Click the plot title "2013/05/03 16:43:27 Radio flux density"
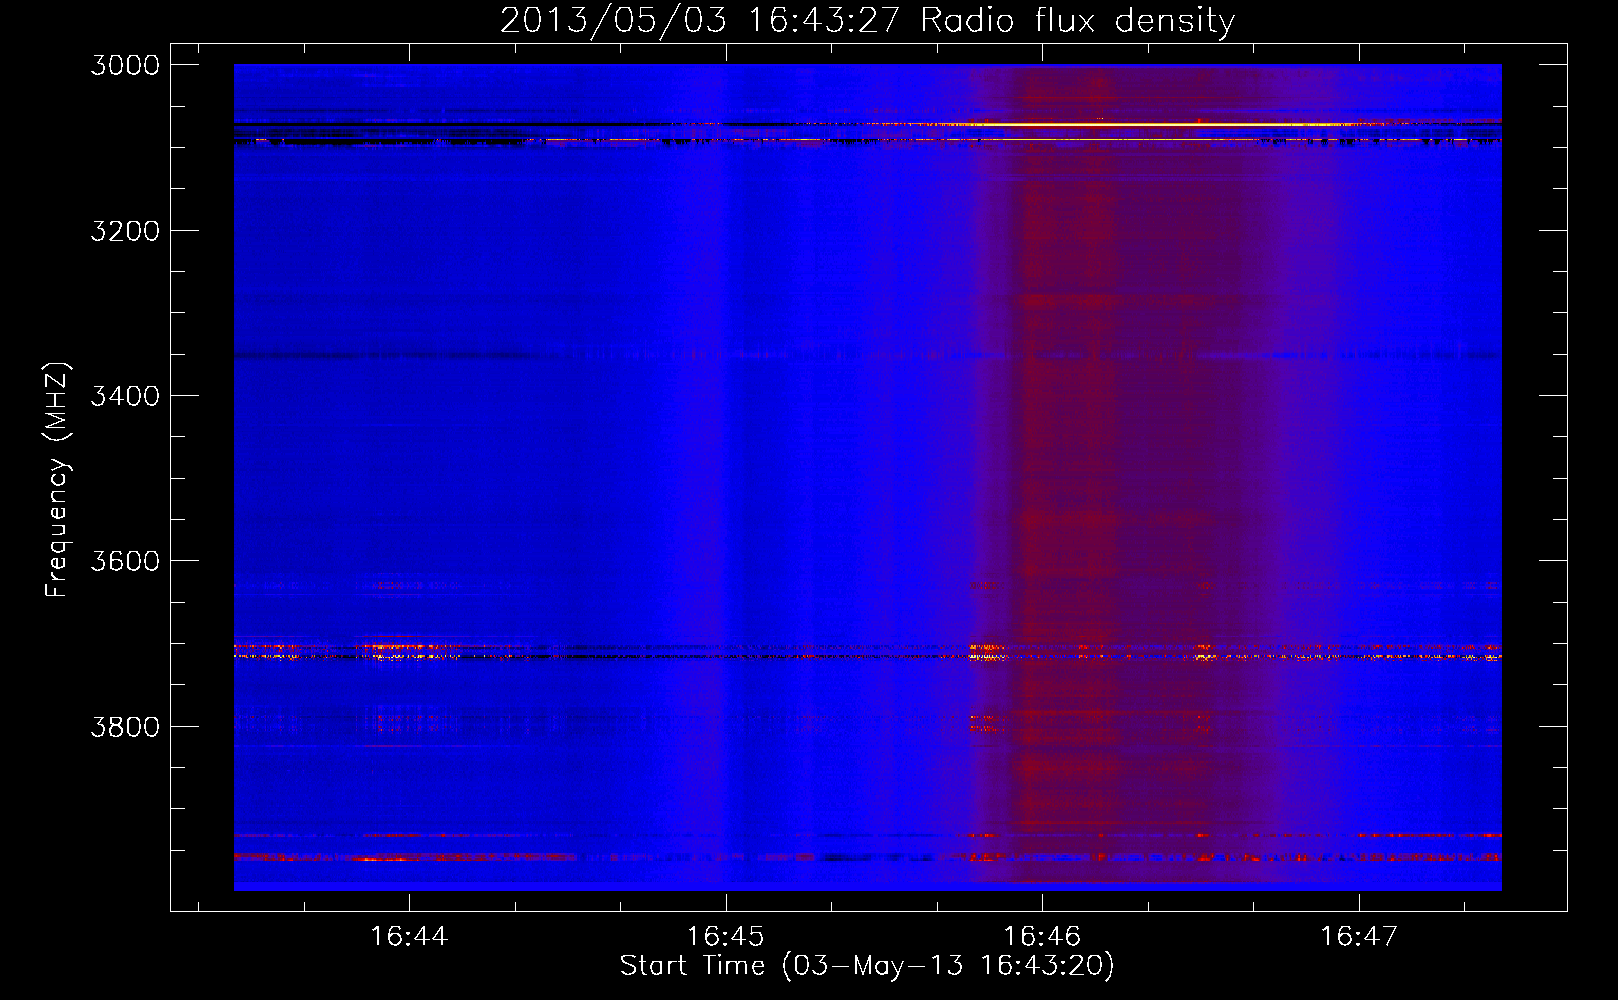The width and height of the screenshot is (1618, 1000). 867,20
